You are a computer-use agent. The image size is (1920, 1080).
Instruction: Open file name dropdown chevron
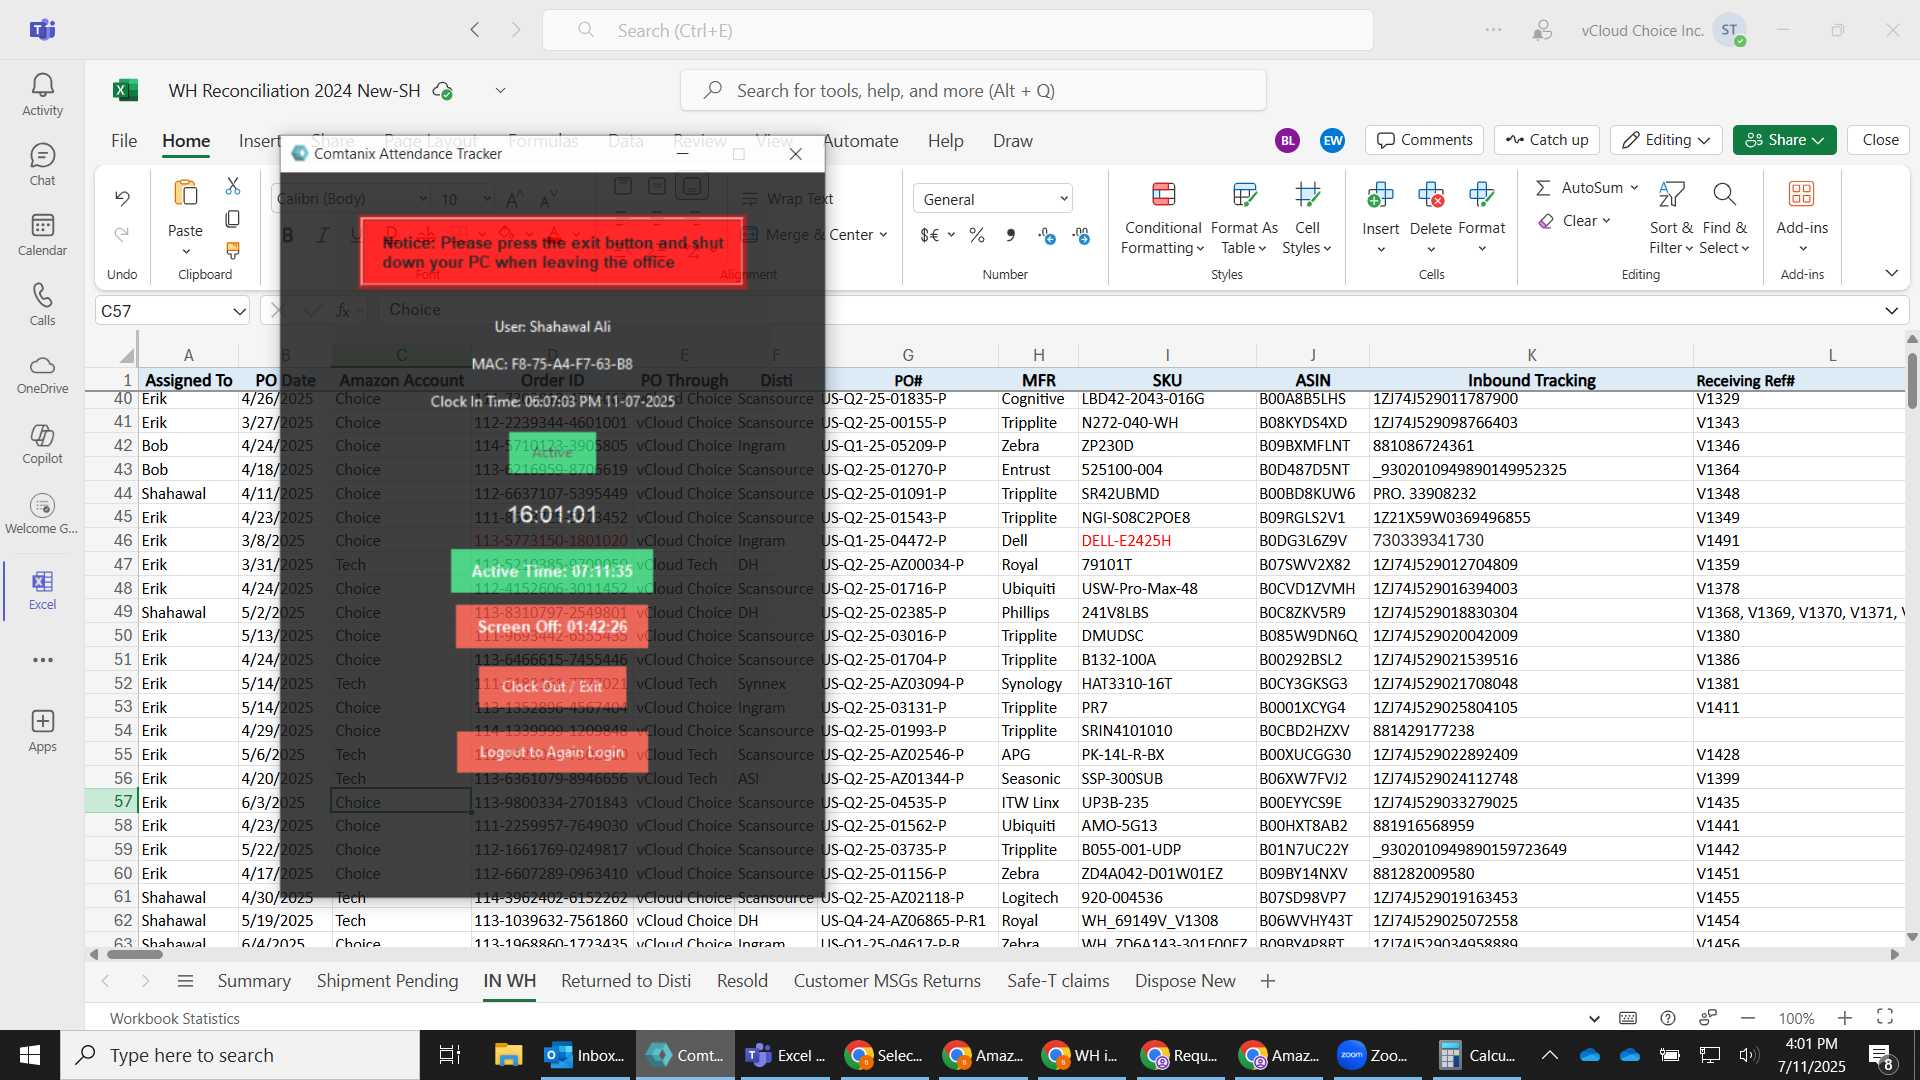click(x=500, y=91)
